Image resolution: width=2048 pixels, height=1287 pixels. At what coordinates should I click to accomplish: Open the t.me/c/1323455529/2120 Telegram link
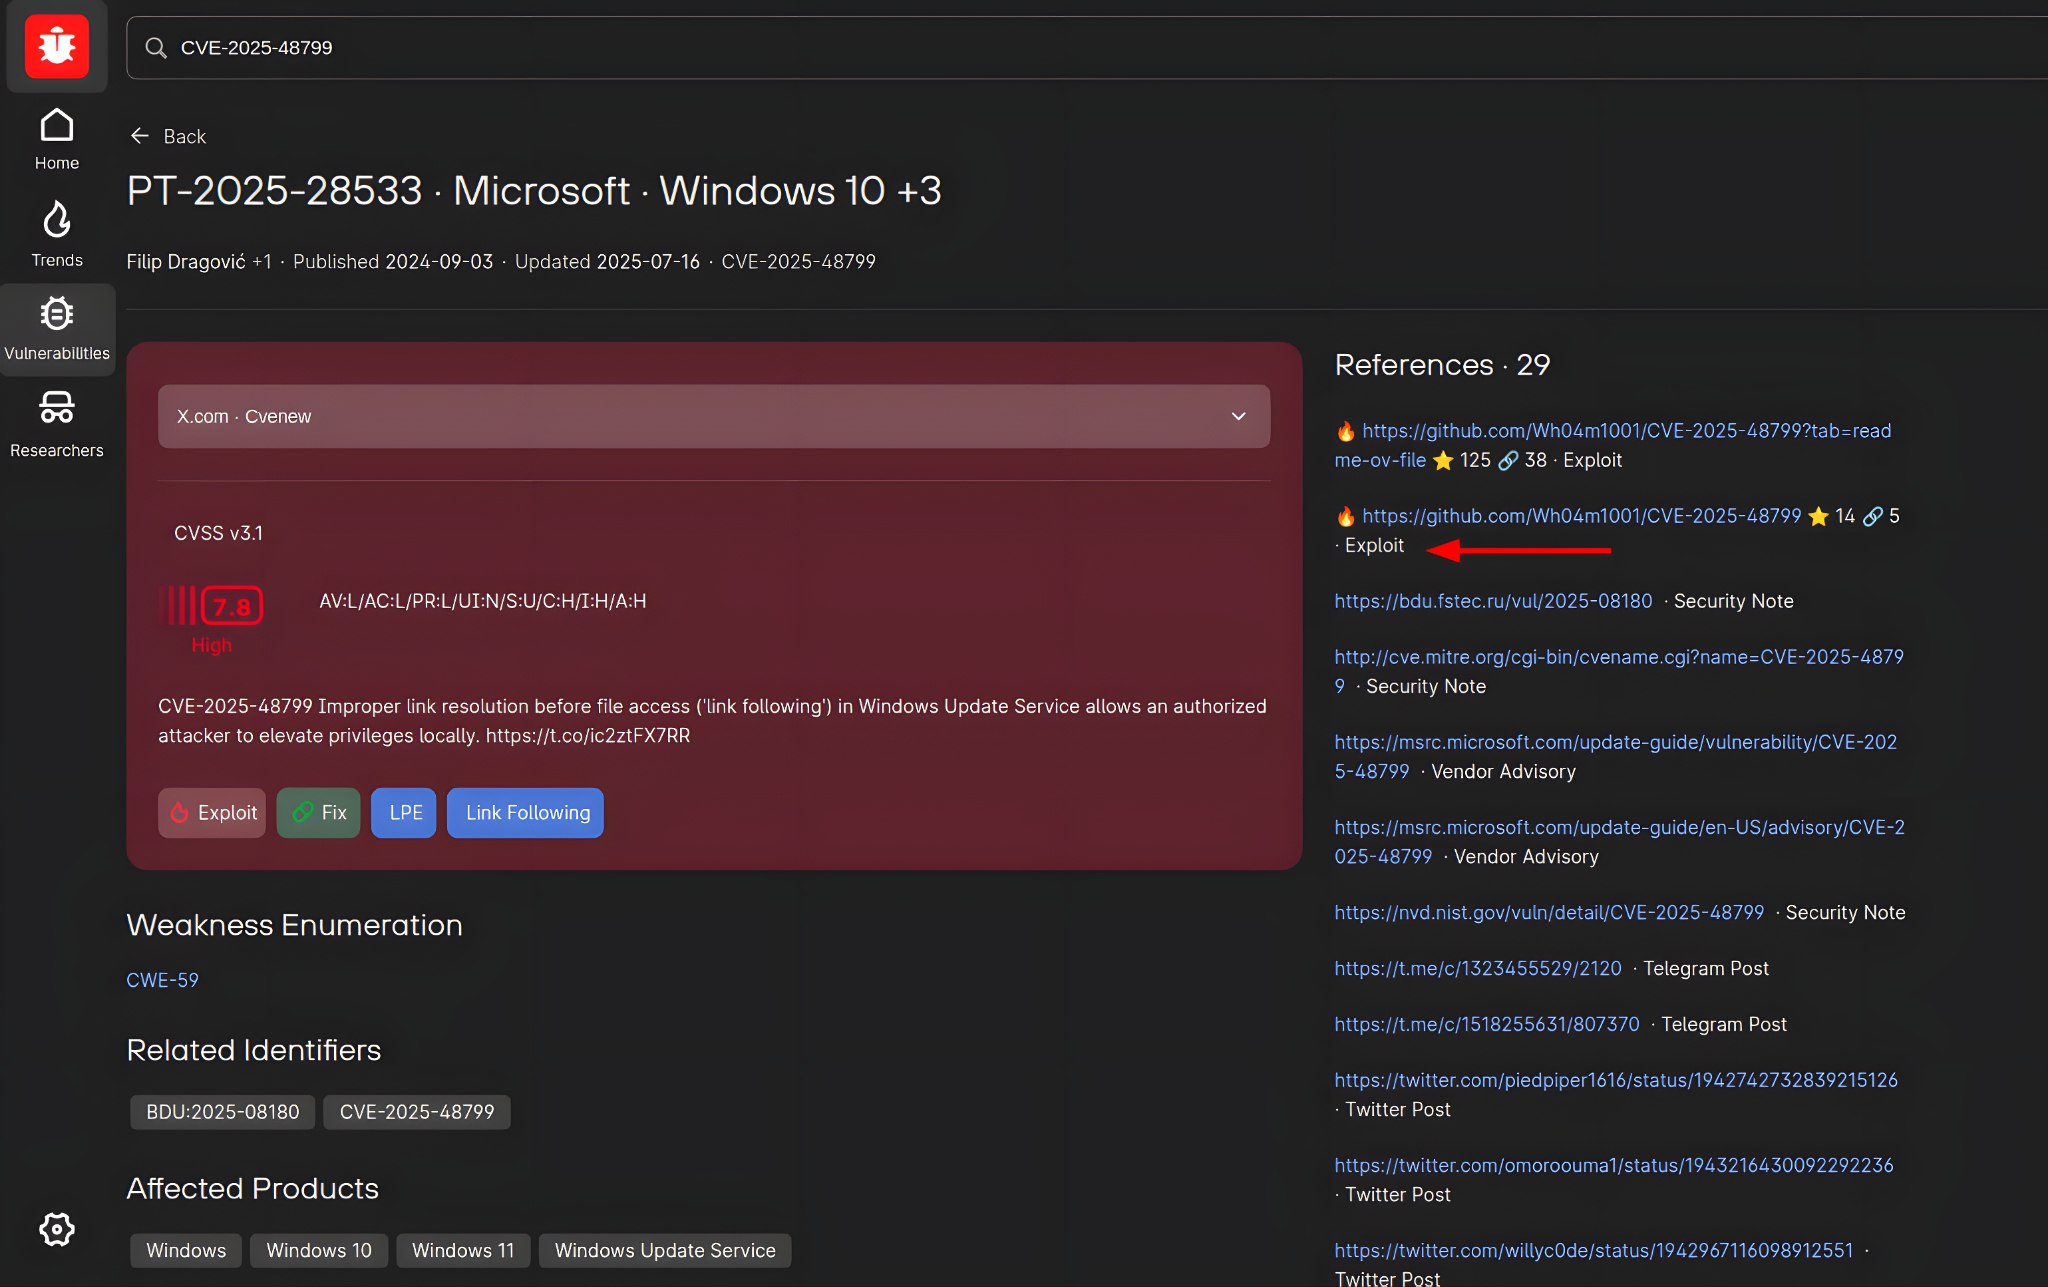point(1478,968)
